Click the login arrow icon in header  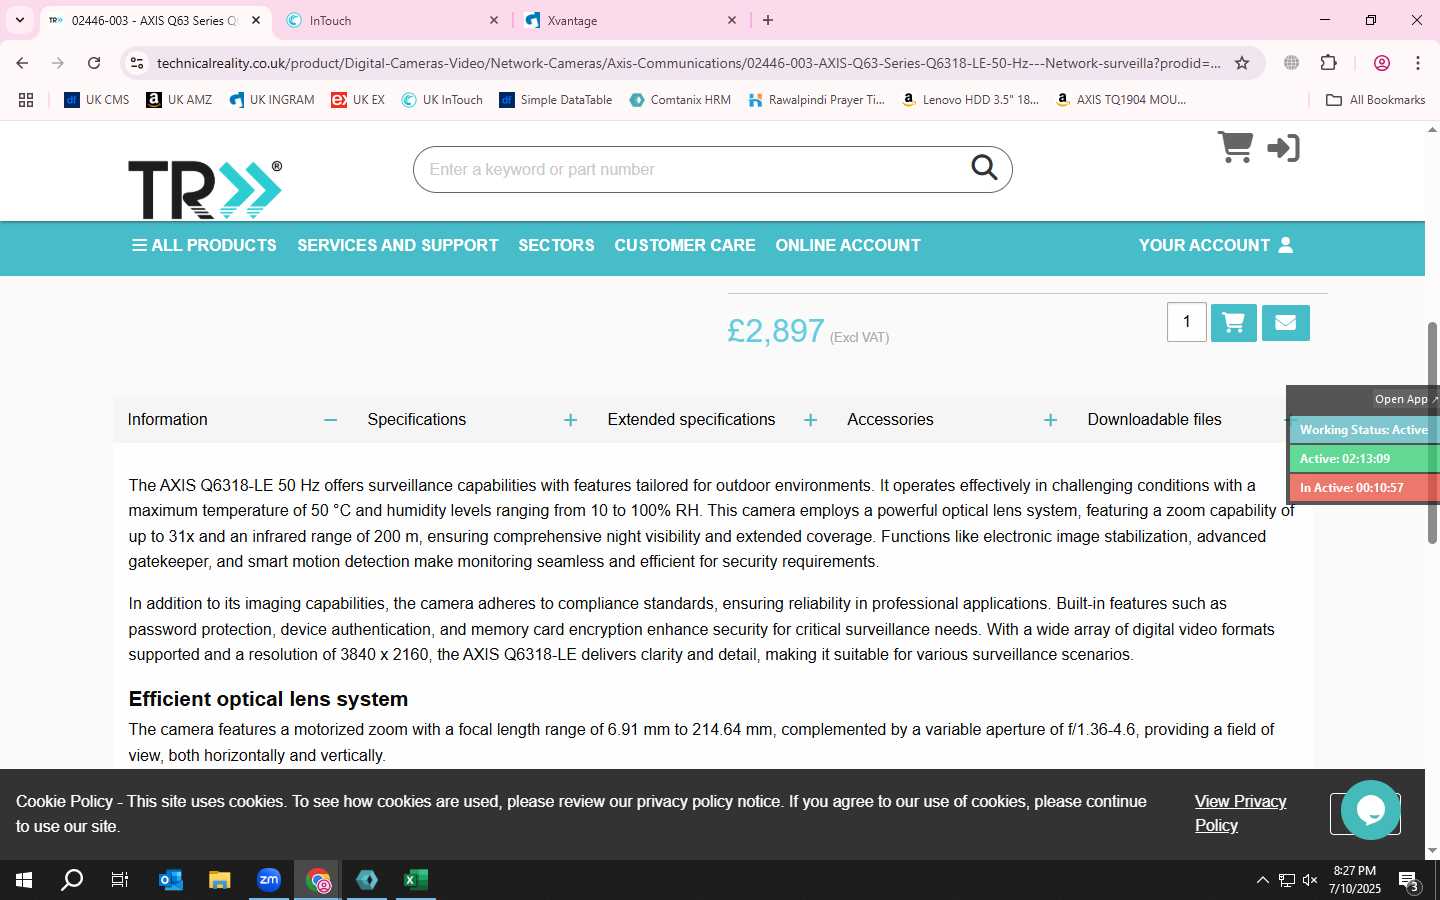[x=1283, y=148]
